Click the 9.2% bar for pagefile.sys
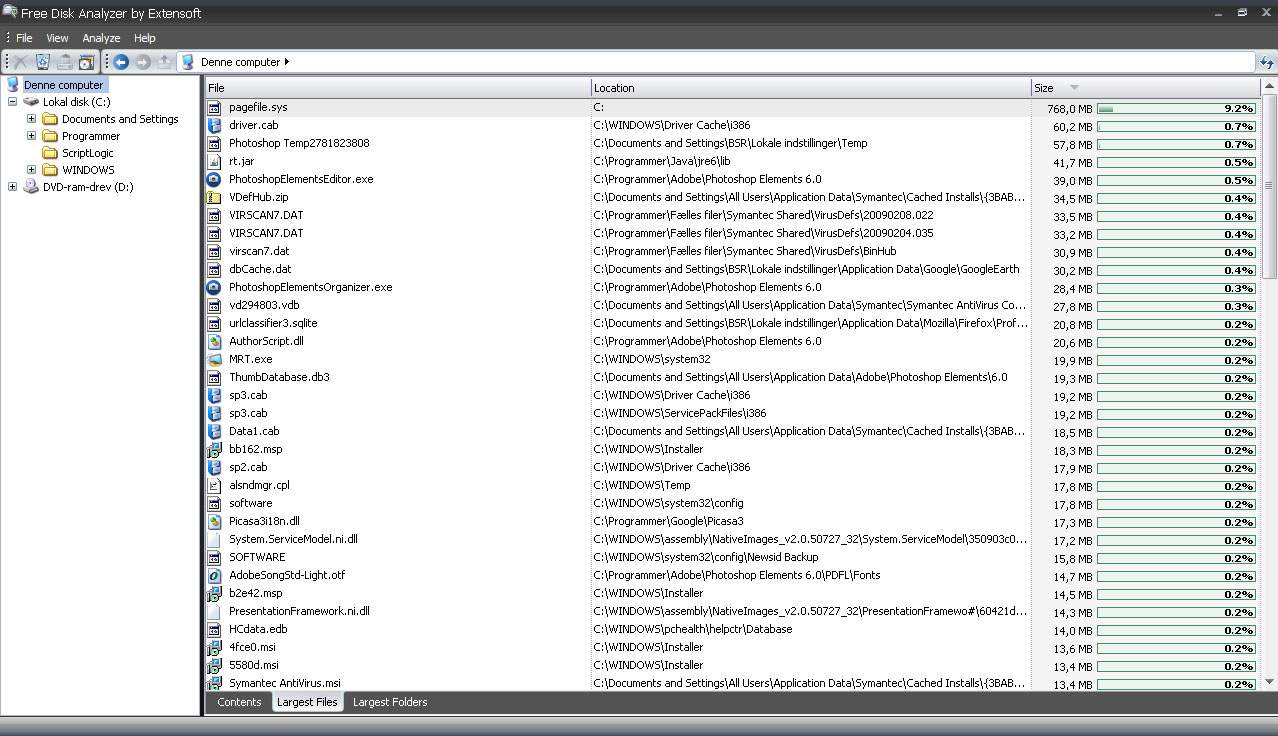Screen dimensions: 1278x736 click(1176, 108)
